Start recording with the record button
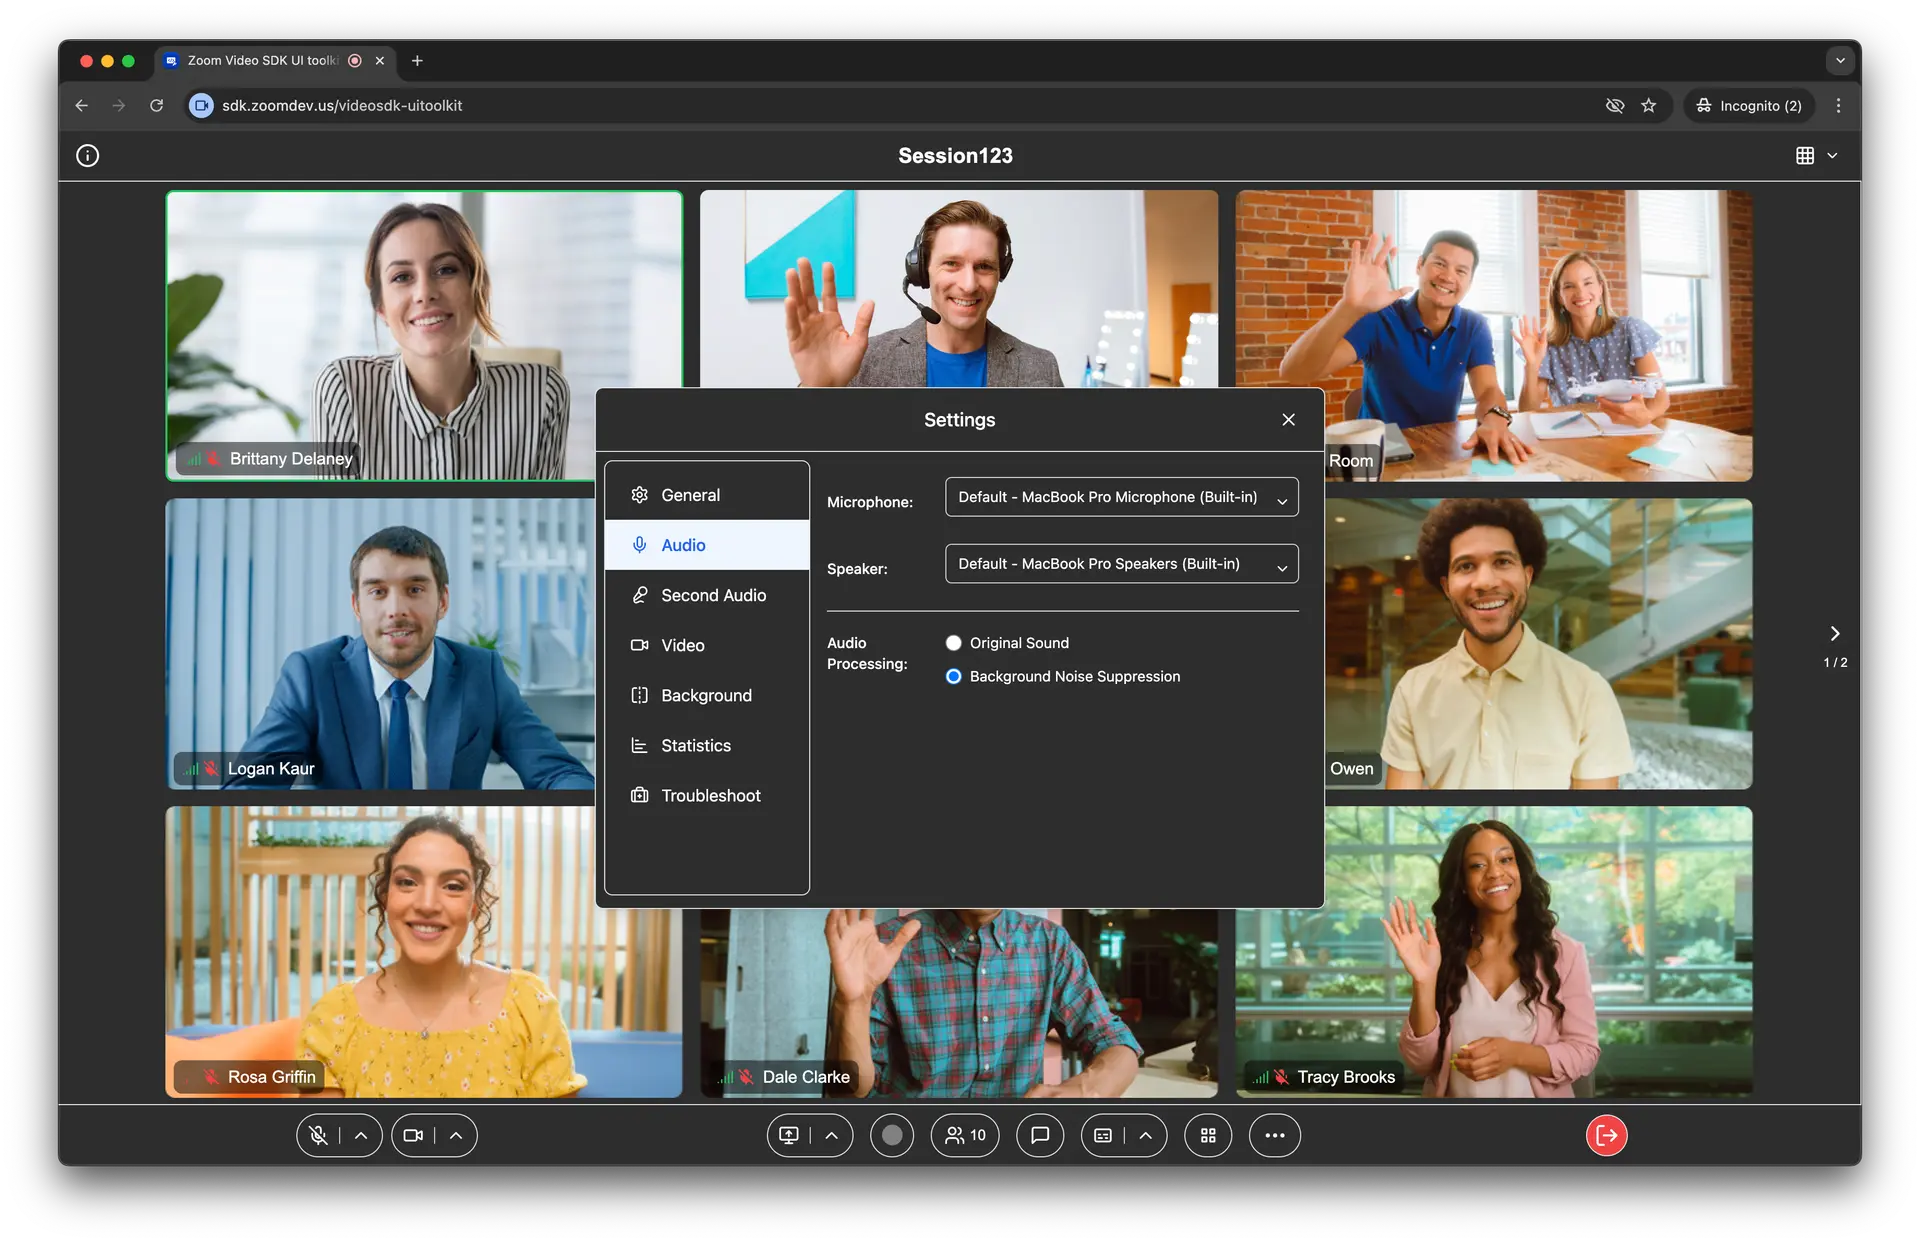This screenshot has width=1920, height=1243. 892,1135
